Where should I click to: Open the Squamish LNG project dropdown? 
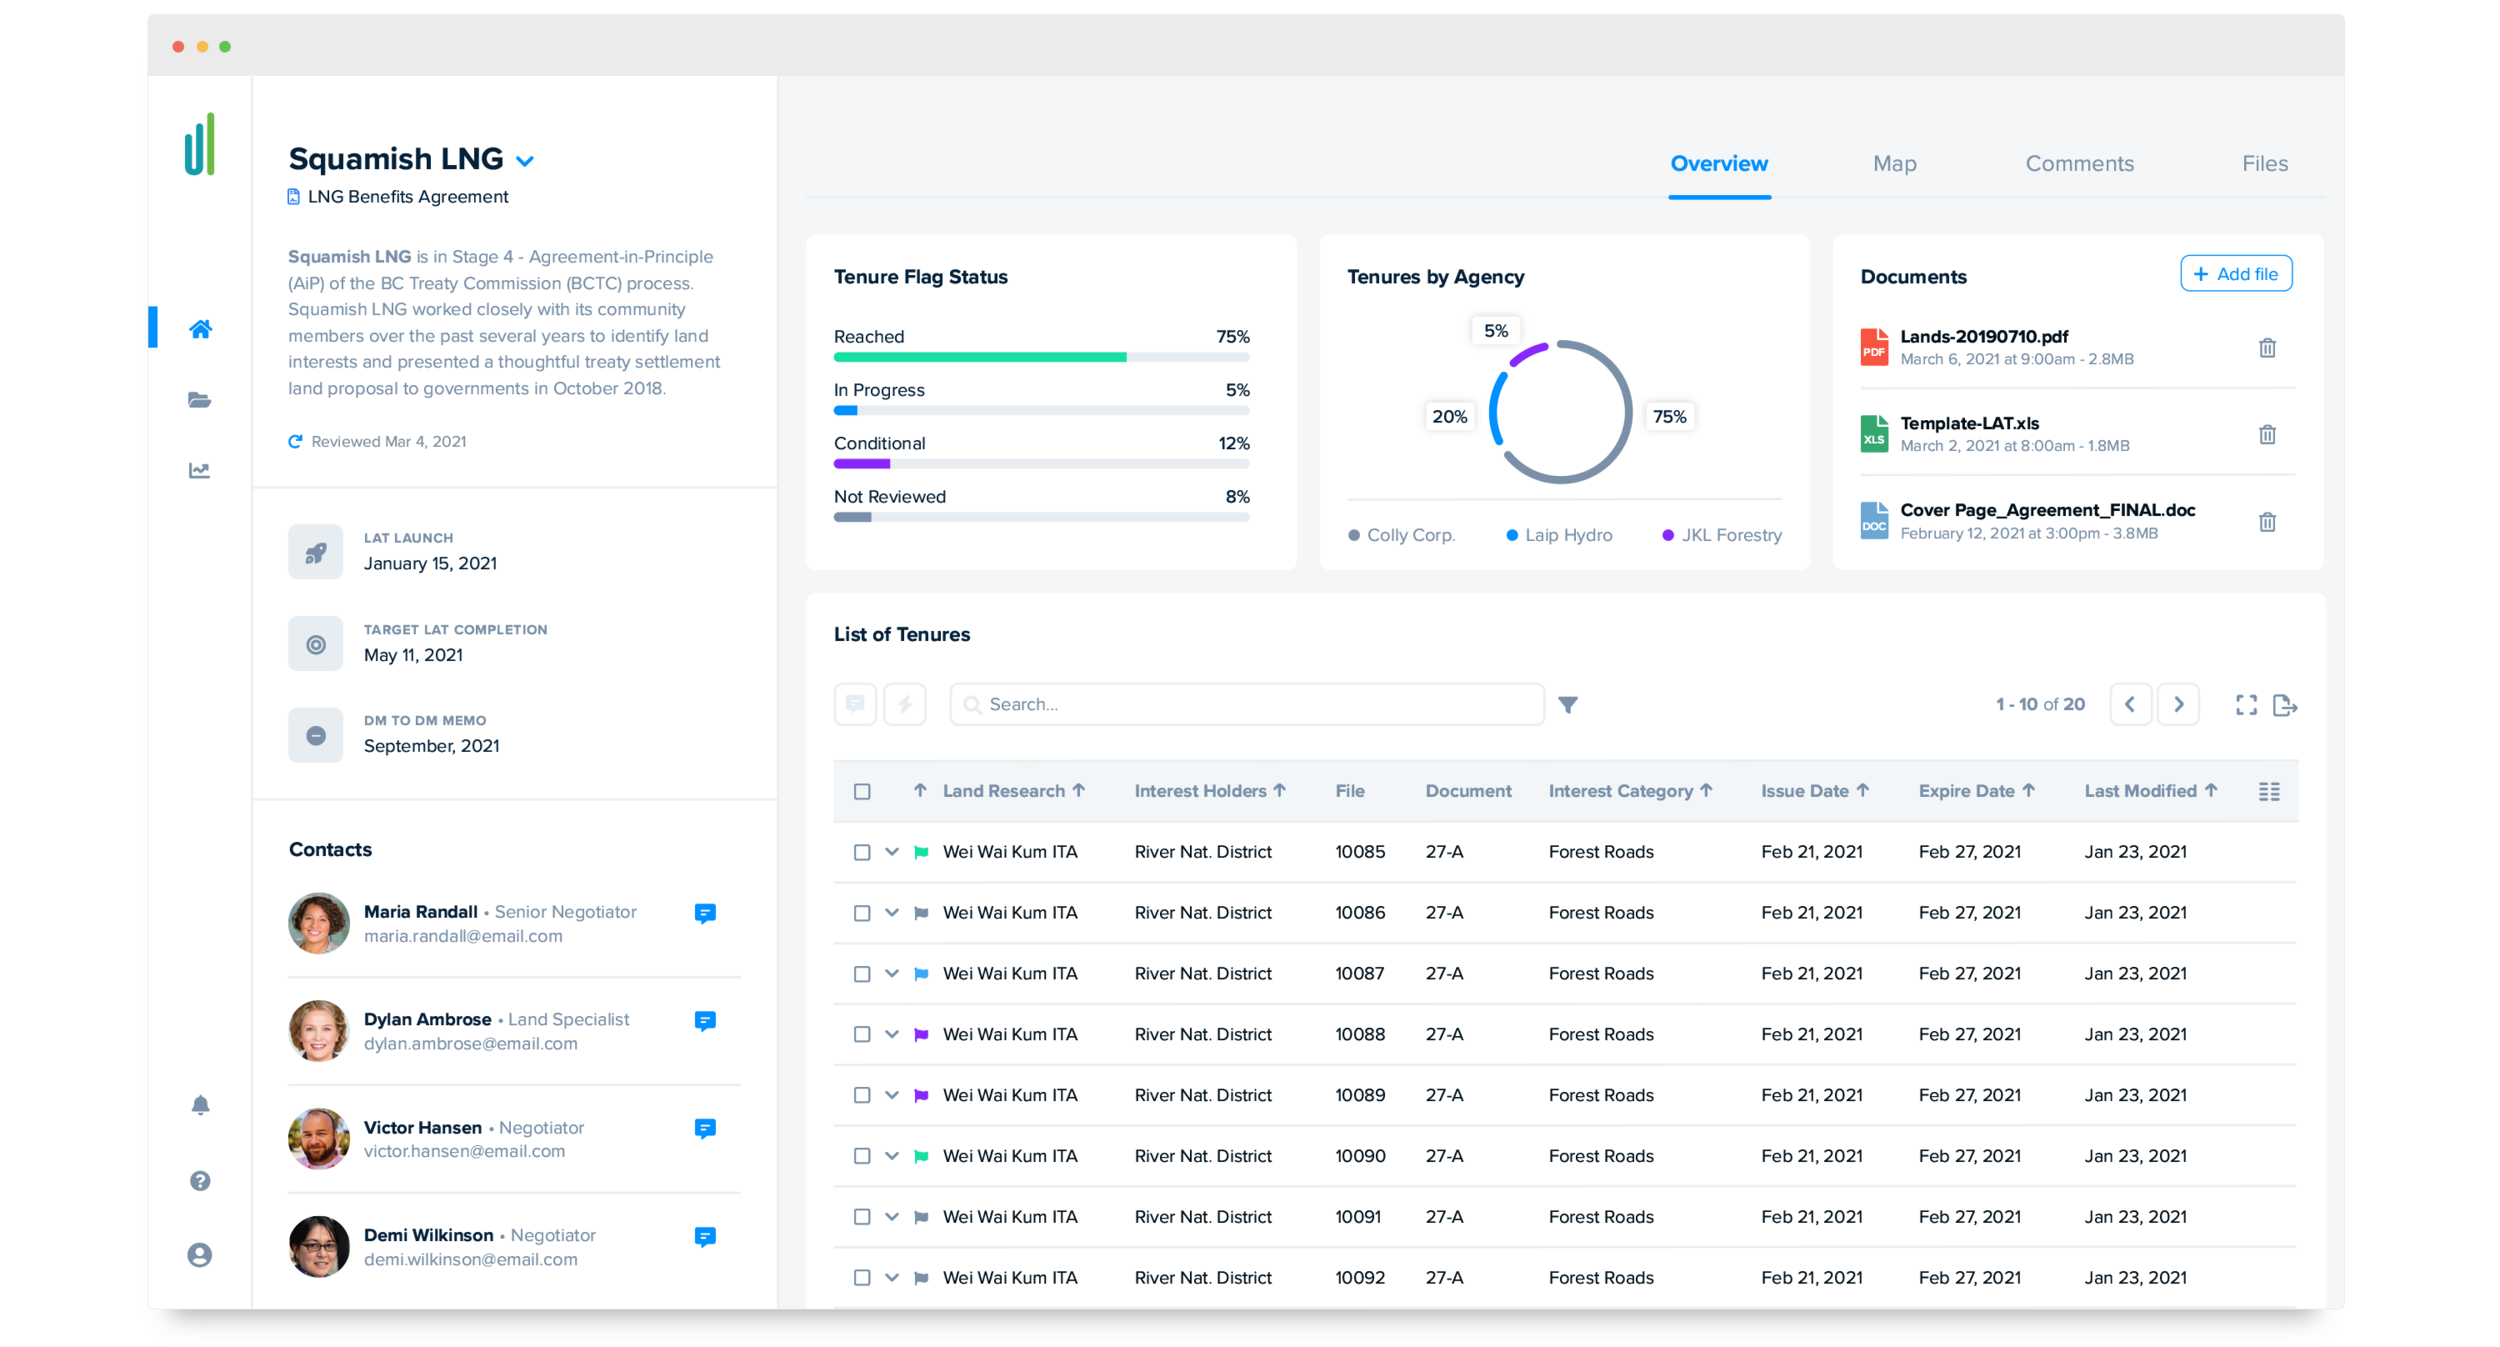coord(525,161)
